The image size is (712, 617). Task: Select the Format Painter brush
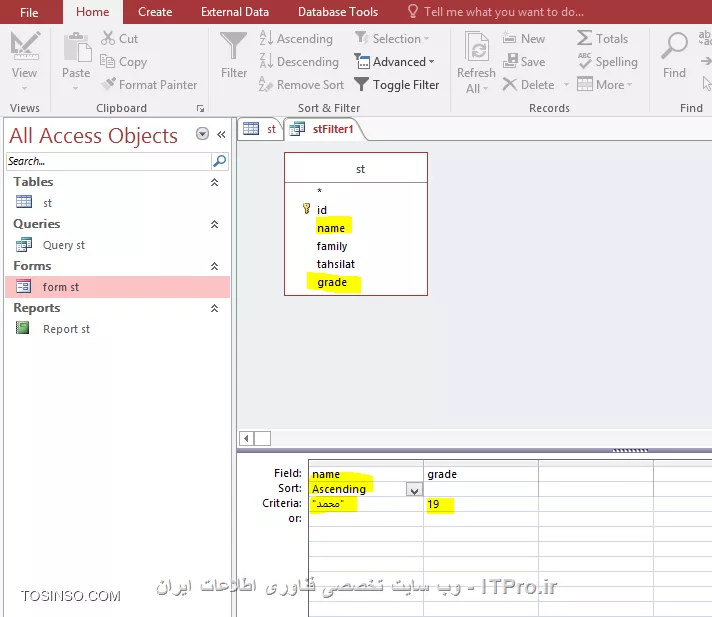click(x=108, y=84)
